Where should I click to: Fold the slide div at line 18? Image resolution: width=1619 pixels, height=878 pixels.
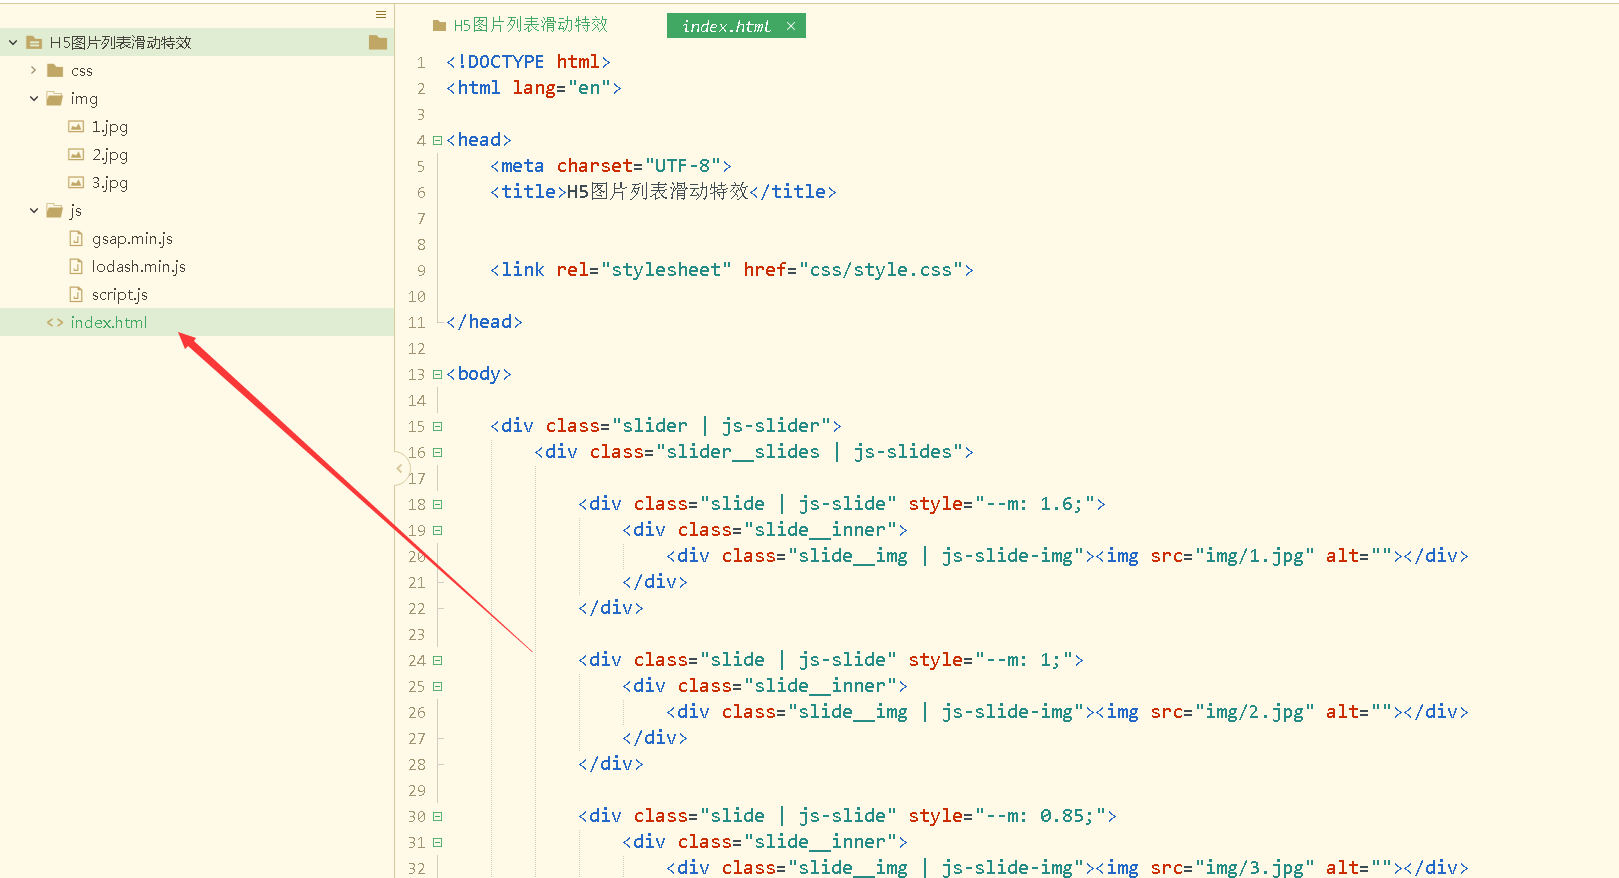coord(437,504)
